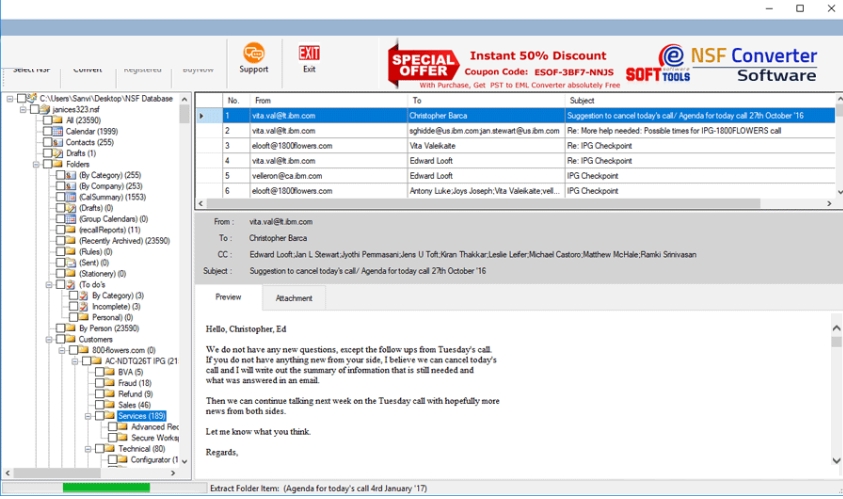Click the red Exit icon
Image resolution: width=843 pixels, height=499 pixels.
(x=309, y=53)
